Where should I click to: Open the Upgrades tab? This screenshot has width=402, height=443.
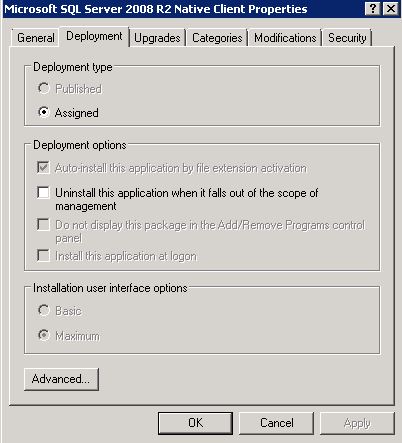(157, 38)
